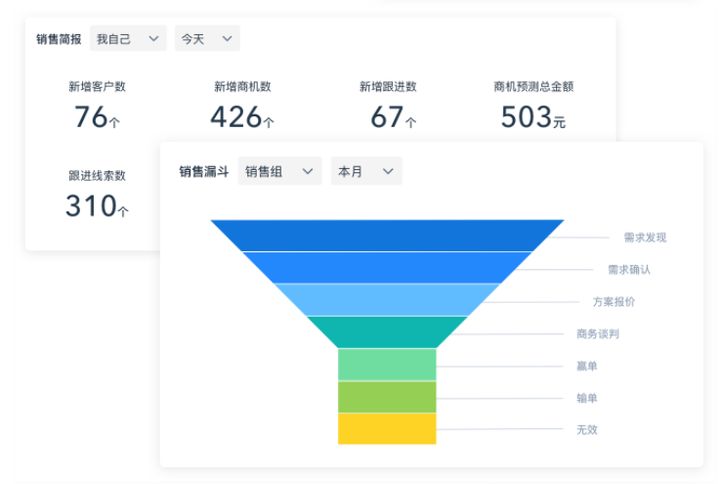Click the 输单 green funnel block
Viewport: 720px width, 484px height.
(387, 397)
